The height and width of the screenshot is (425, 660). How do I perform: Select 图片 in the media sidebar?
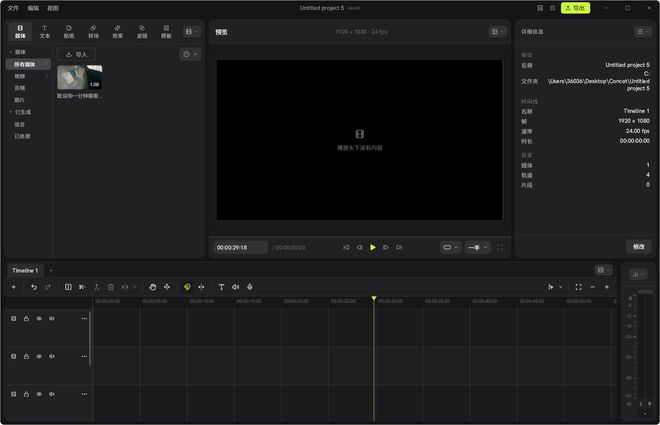pos(19,100)
